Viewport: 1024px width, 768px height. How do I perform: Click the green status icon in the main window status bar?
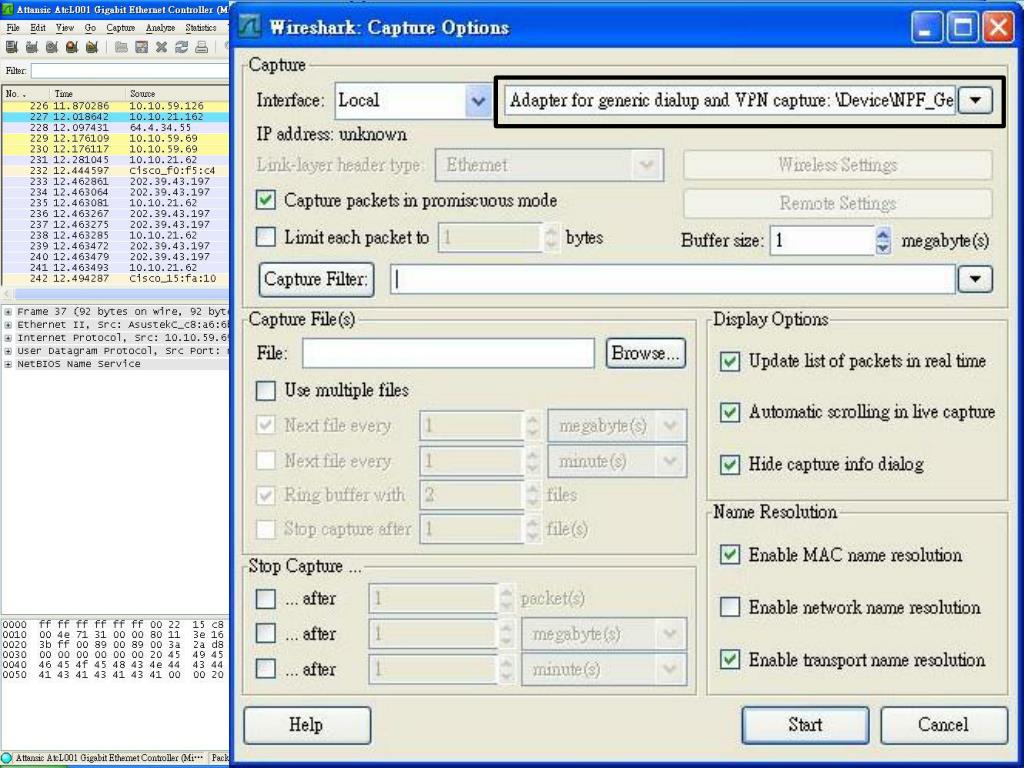coord(7,758)
